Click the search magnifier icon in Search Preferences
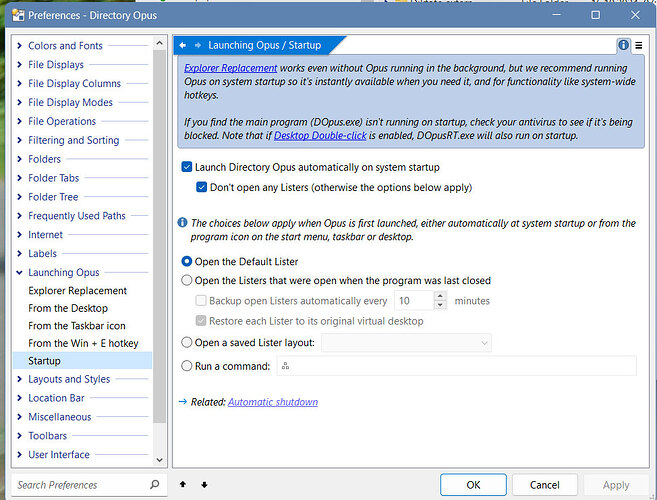Viewport: 657px width, 500px height. point(155,484)
